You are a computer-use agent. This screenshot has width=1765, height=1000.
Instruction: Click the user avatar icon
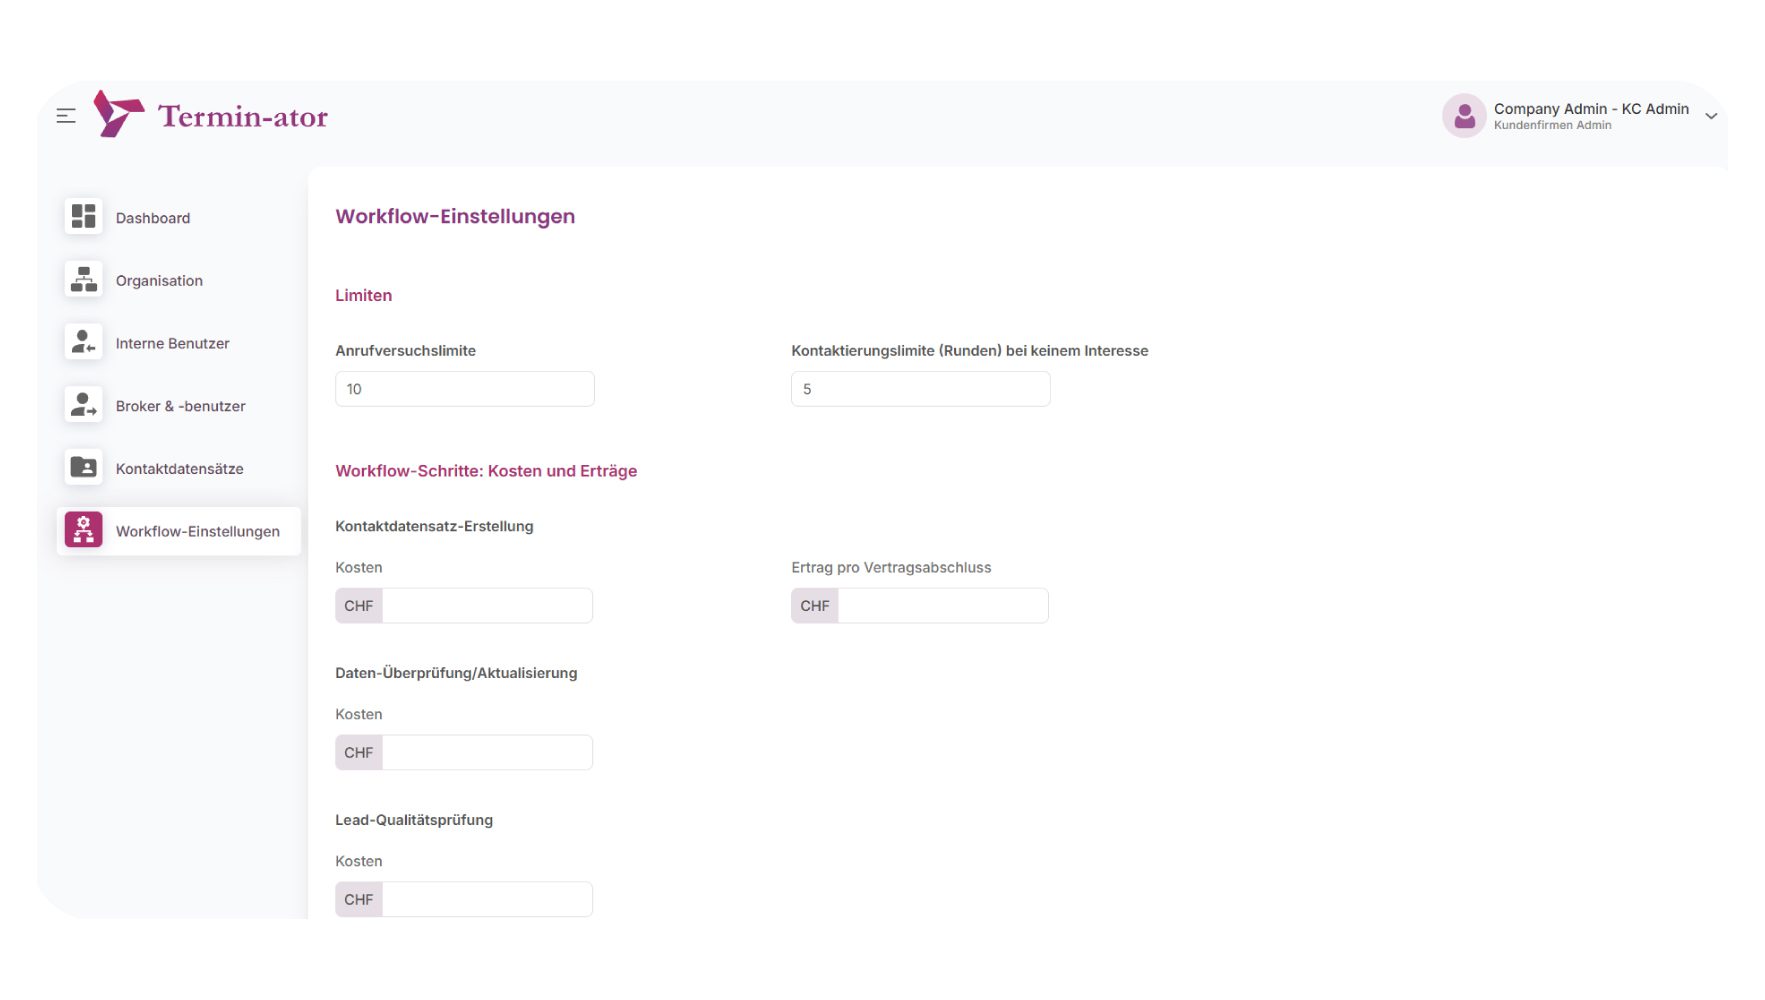click(1463, 116)
